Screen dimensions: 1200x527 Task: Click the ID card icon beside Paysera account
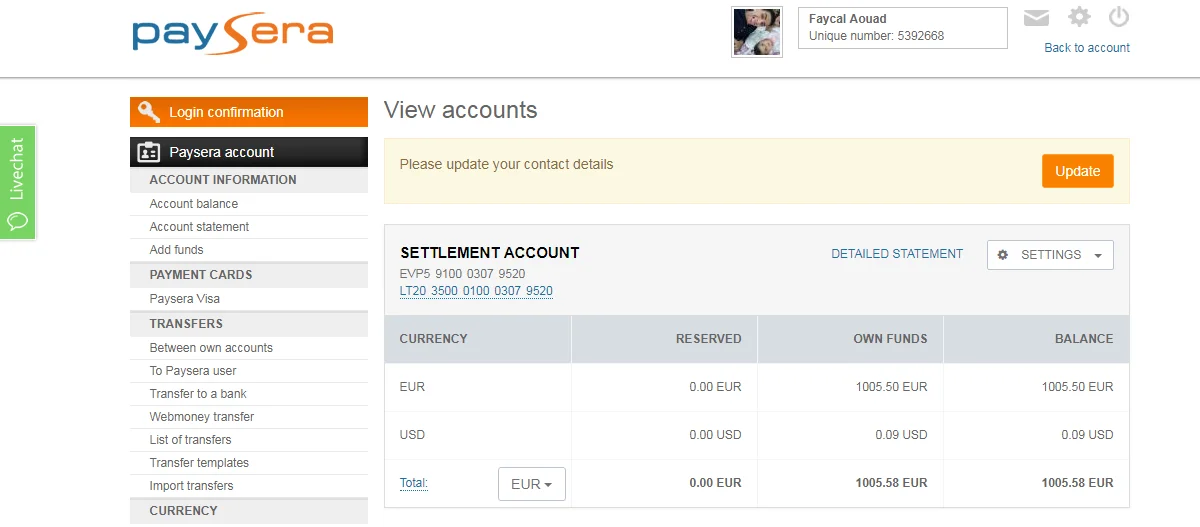[149, 152]
